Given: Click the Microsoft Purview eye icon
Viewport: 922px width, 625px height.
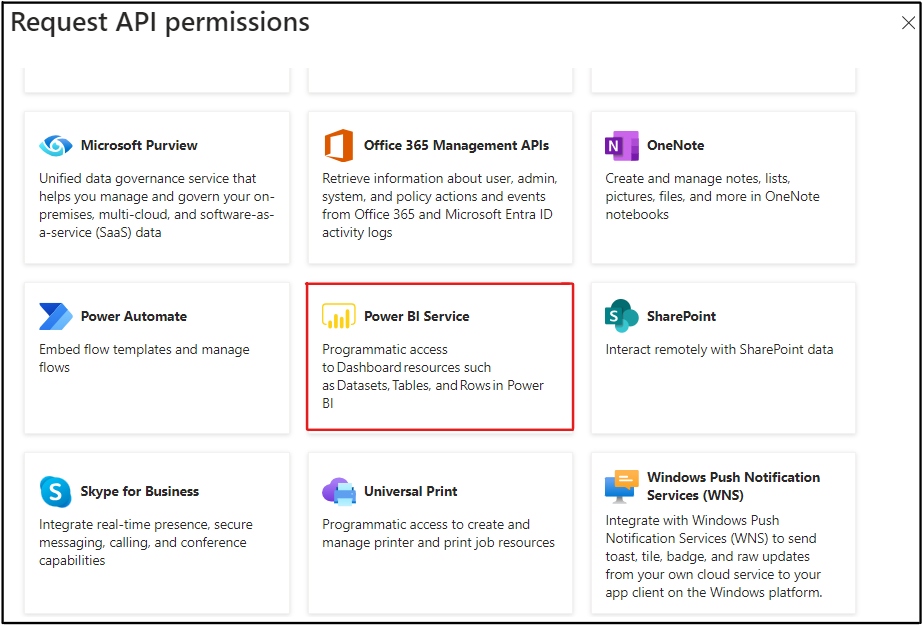Looking at the screenshot, I should tap(55, 146).
